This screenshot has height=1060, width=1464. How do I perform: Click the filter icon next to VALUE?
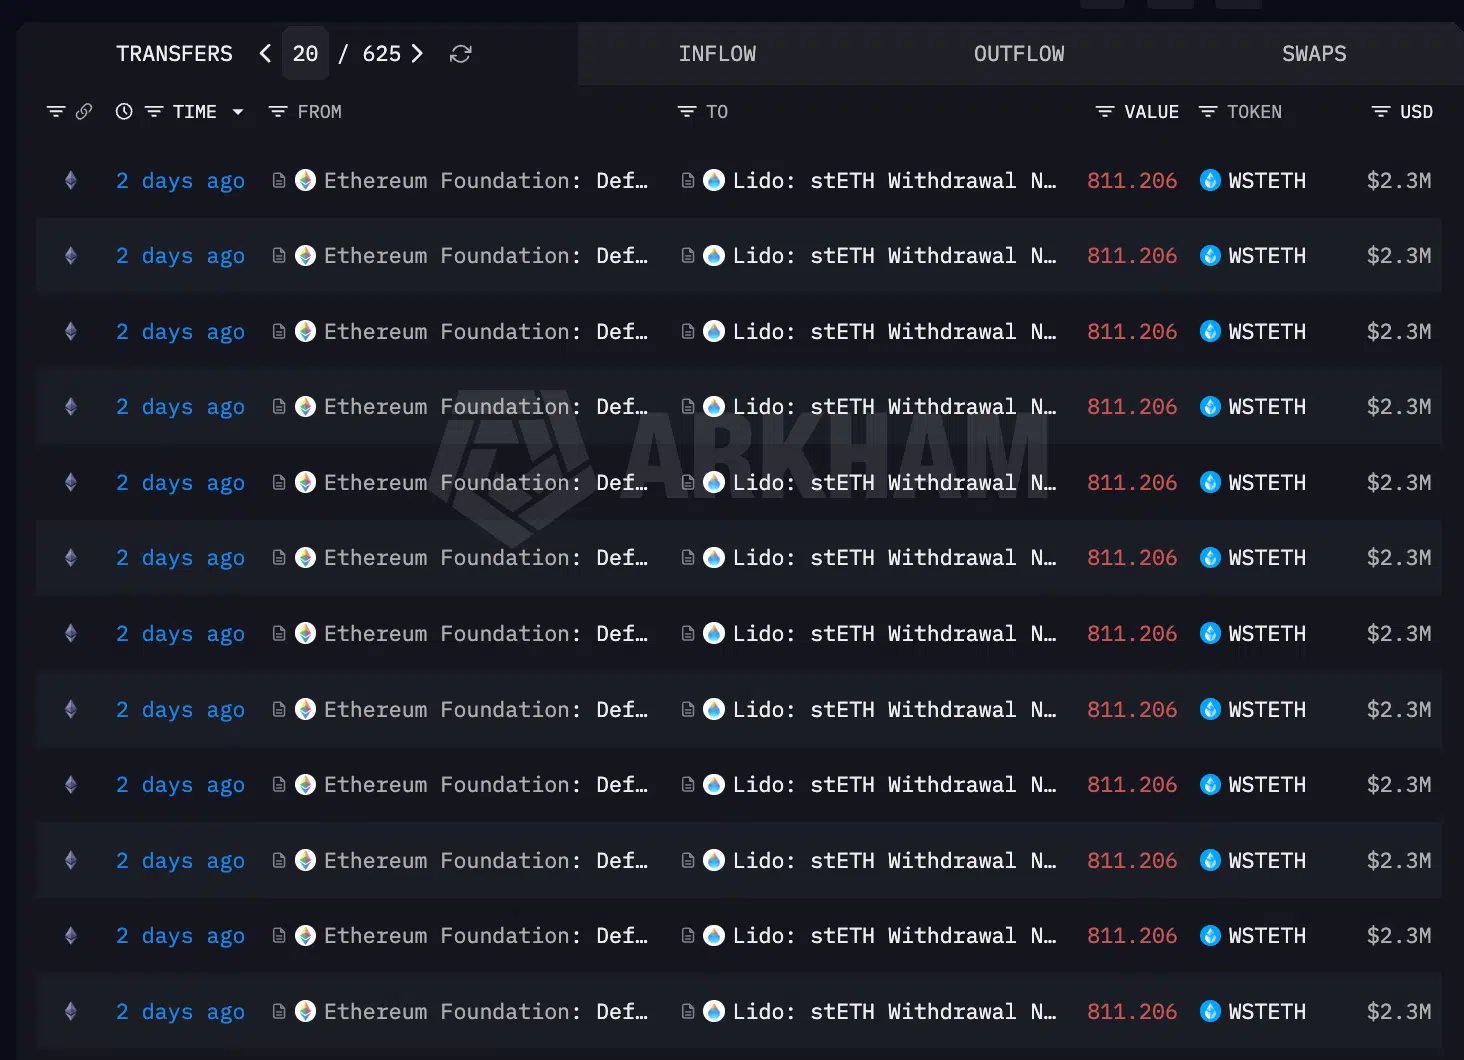(x=1104, y=111)
